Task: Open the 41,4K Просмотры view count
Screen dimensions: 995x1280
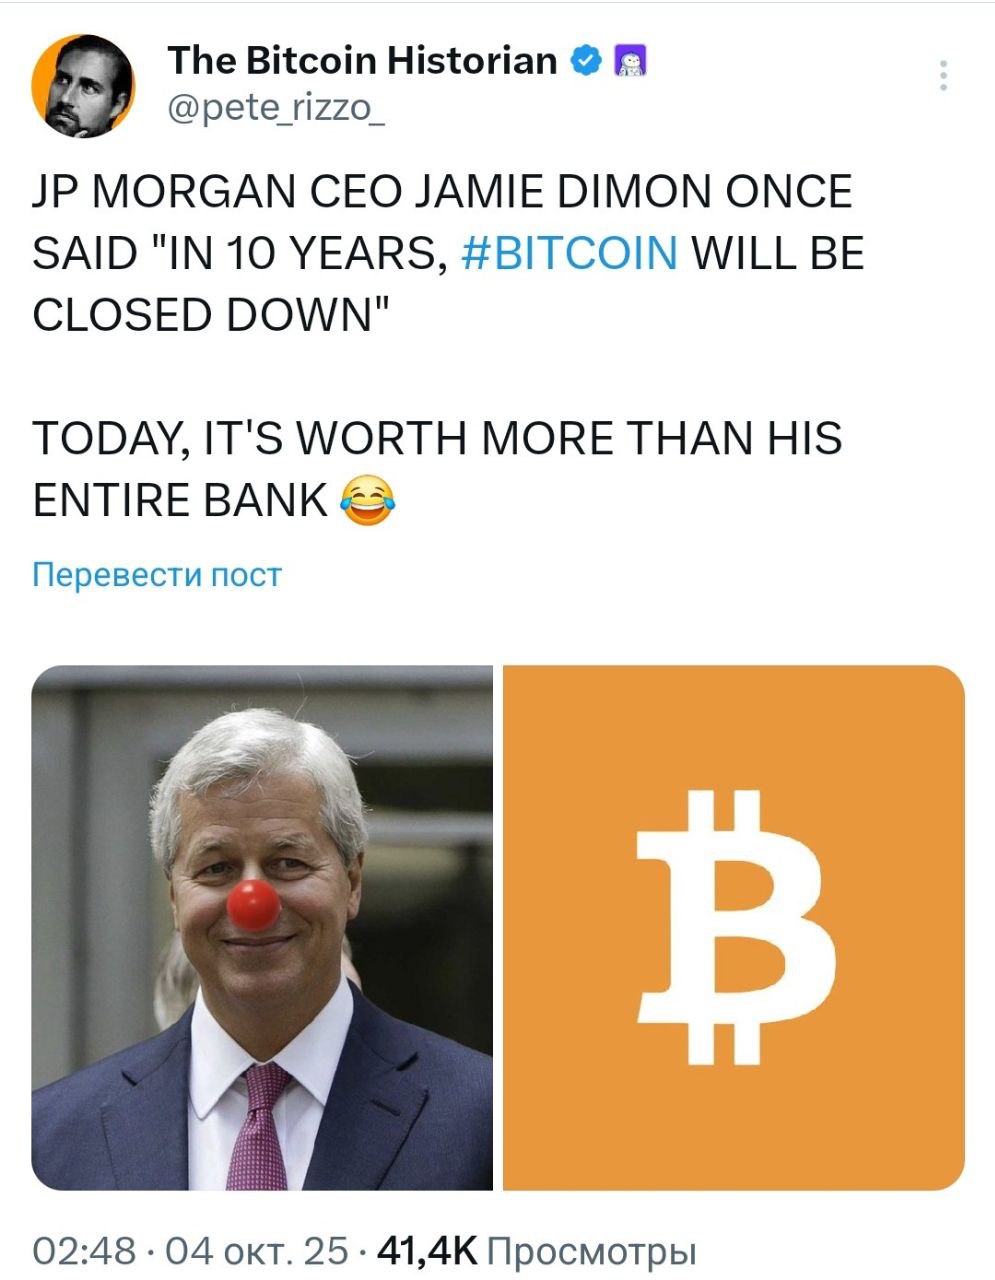Action: click(x=537, y=1251)
